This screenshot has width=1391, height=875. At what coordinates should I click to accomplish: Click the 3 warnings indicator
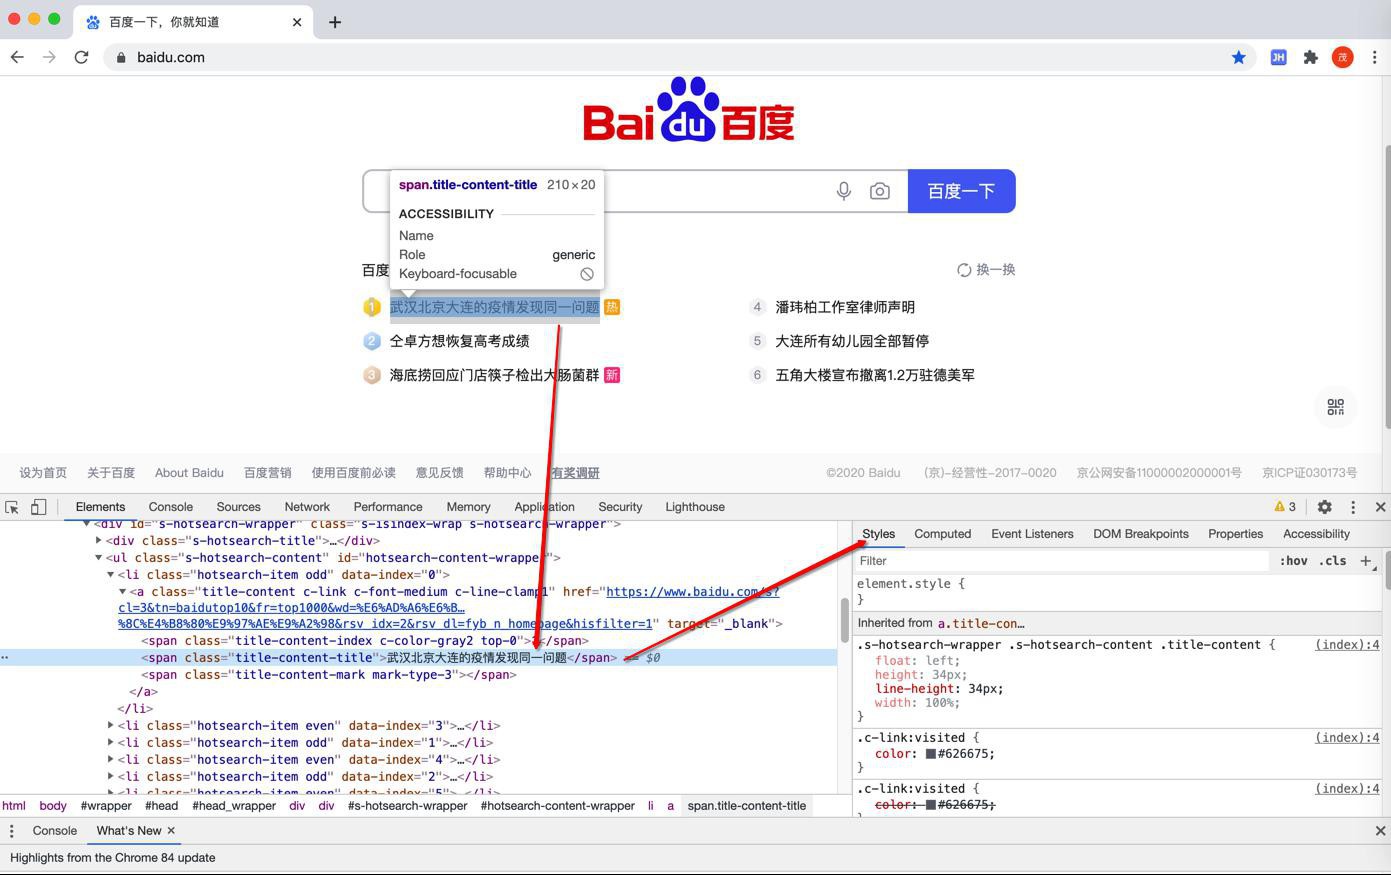(x=1285, y=507)
